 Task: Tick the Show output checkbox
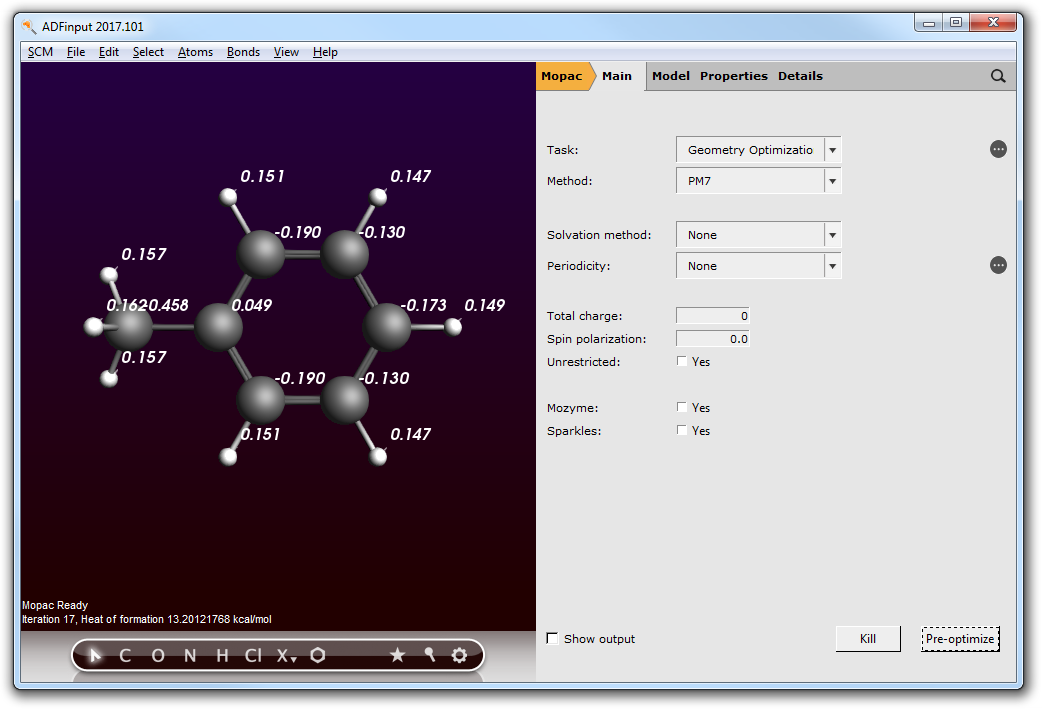[552, 638]
